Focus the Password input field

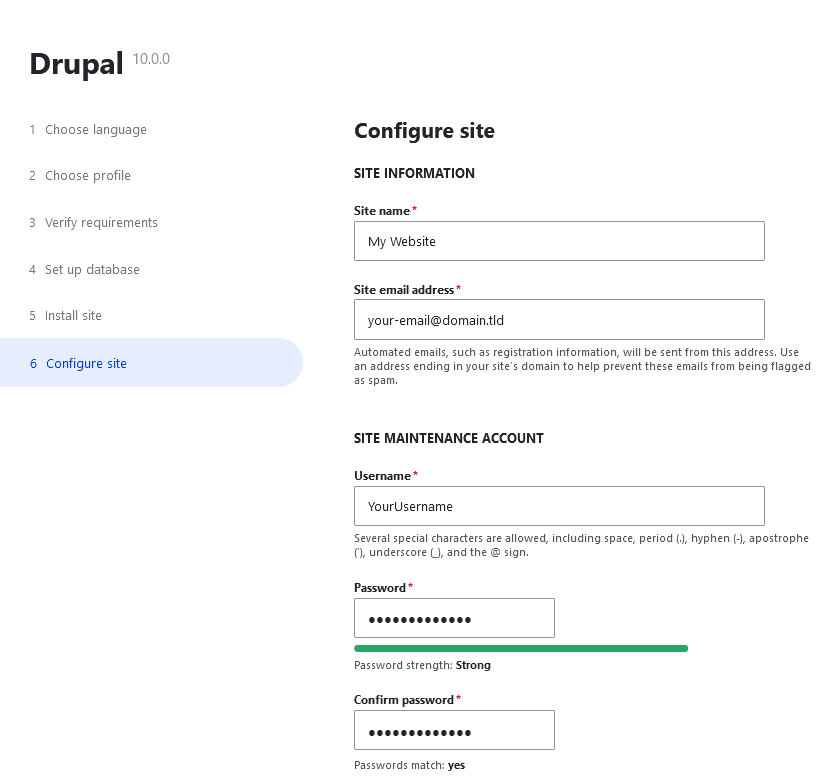[453, 618]
